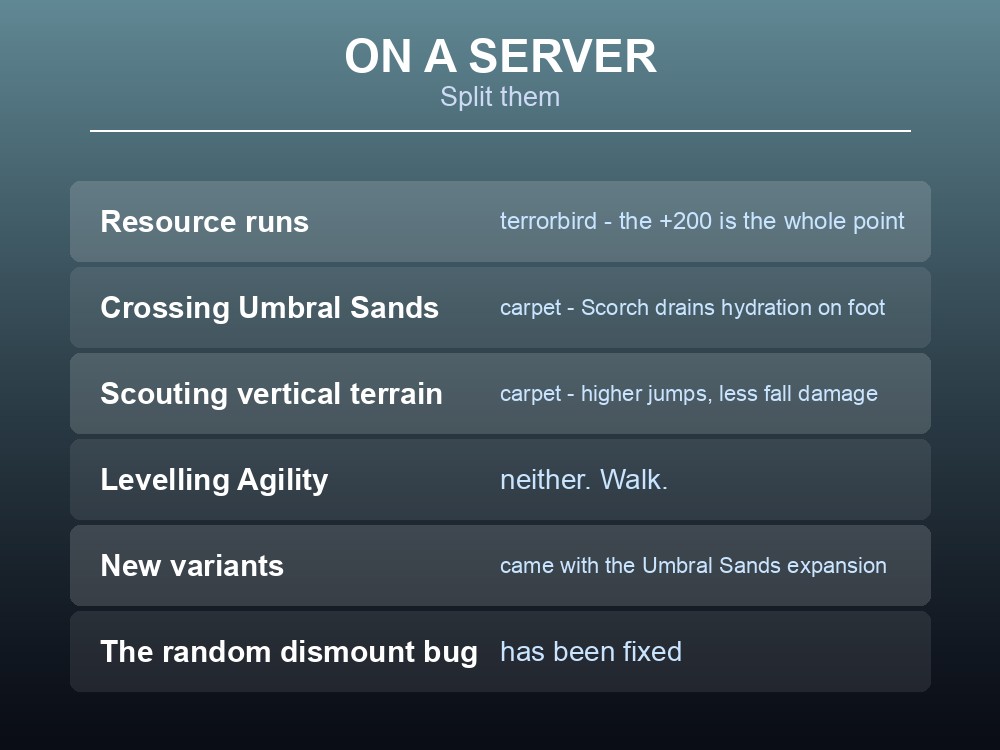Screen dimensions: 1000x750
Task: Click the has been fixed text
Action: coord(591,652)
